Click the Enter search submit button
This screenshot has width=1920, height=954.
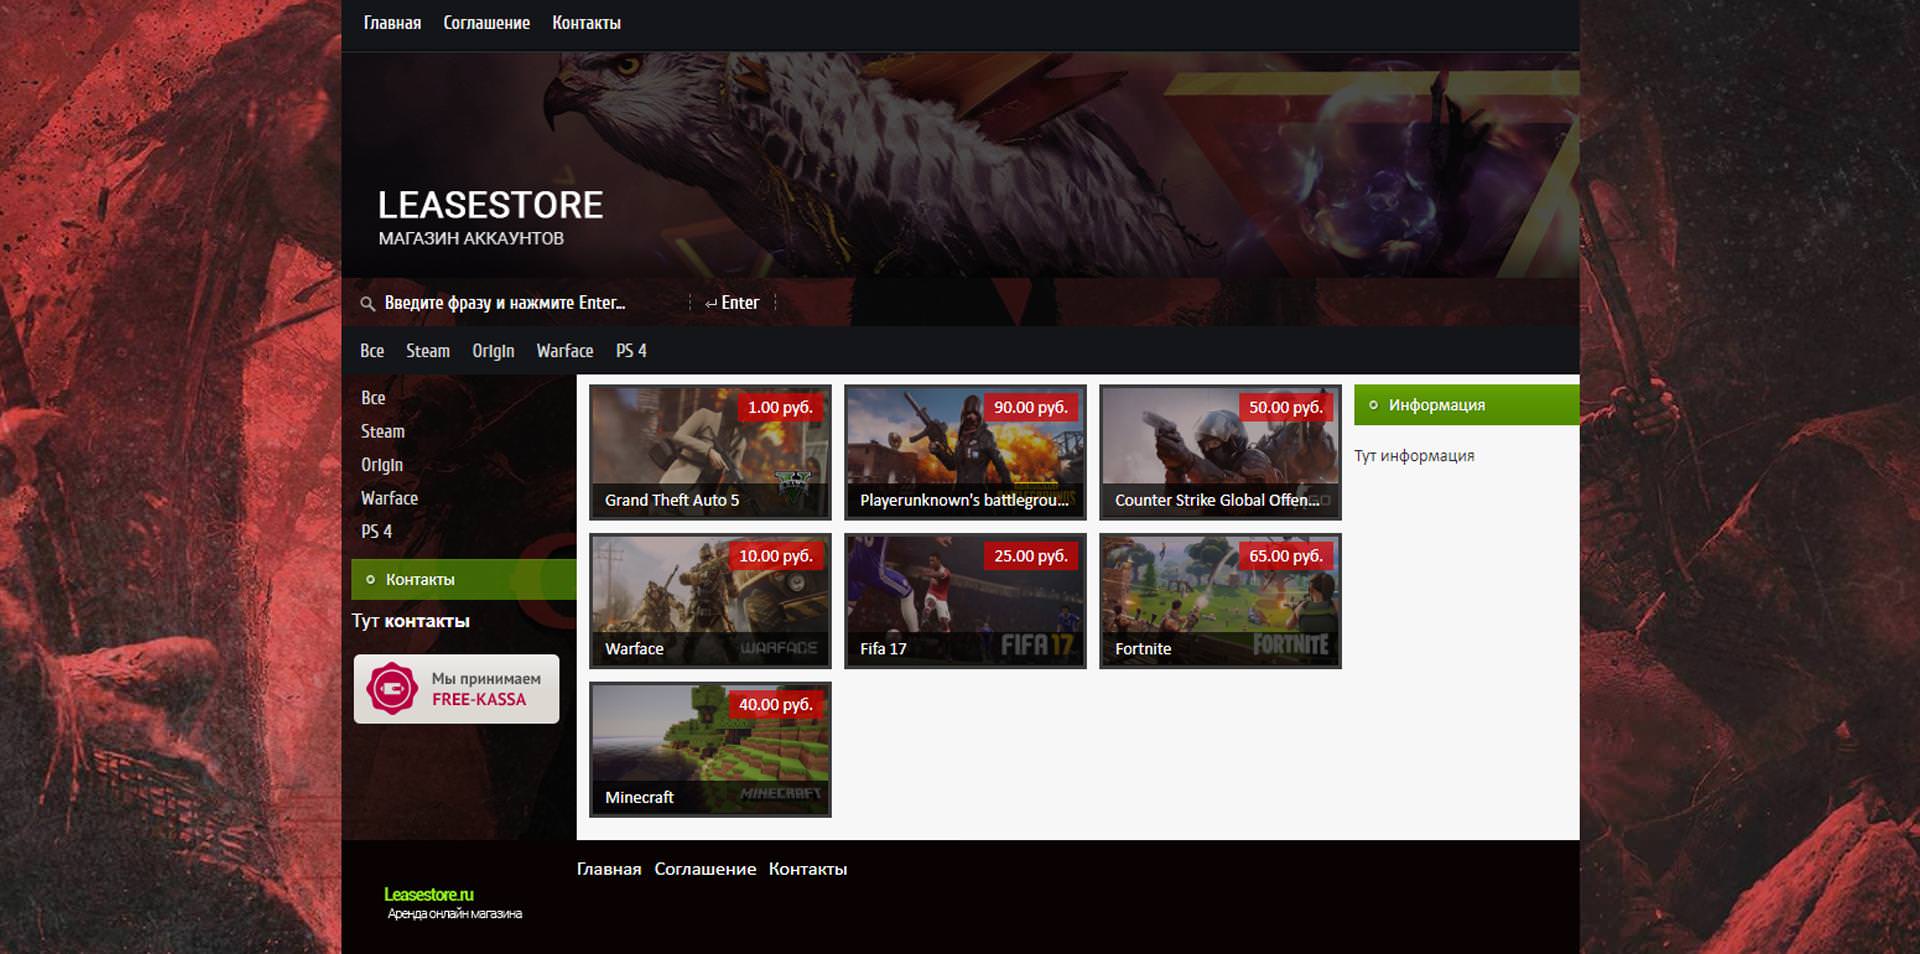point(732,303)
